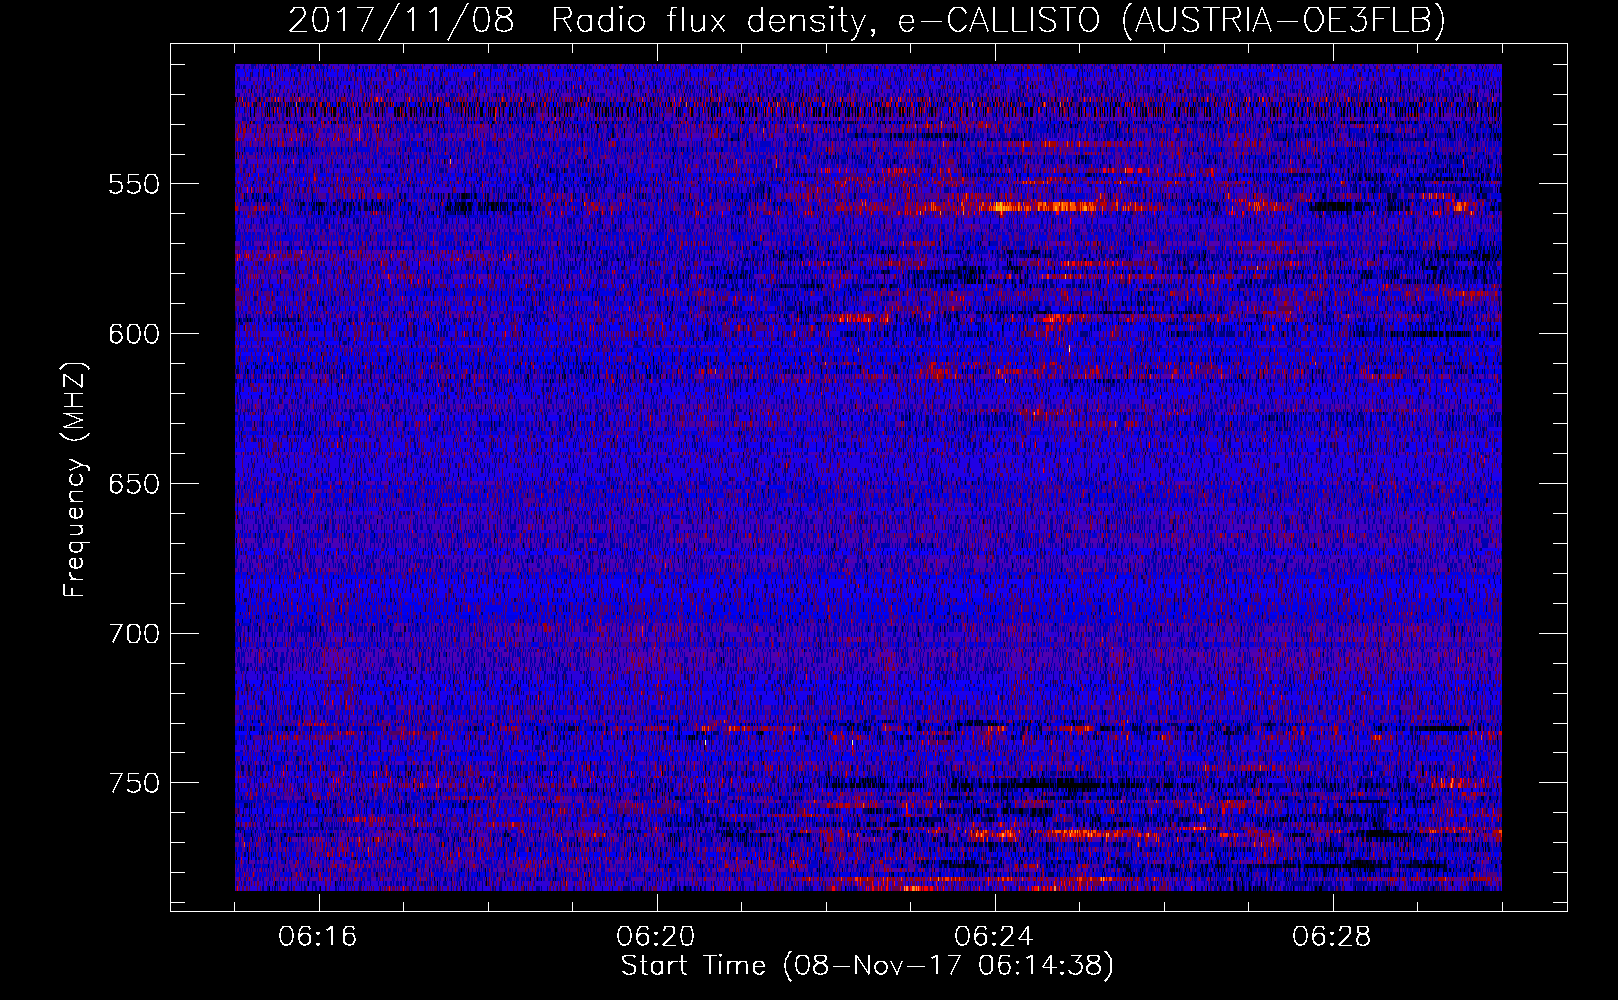1618x1000 pixels.
Task: Click the 650 frequency tick label
Action: (134, 484)
